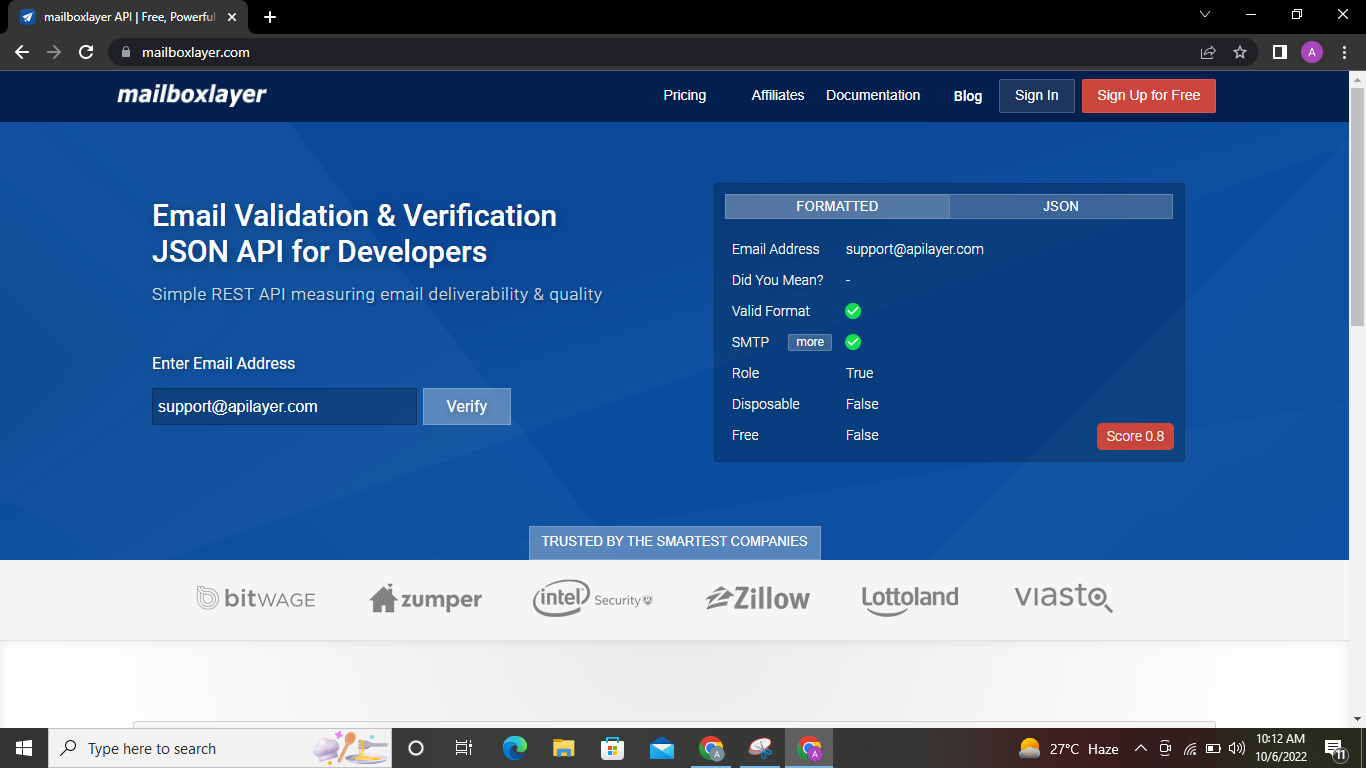Image resolution: width=1366 pixels, height=768 pixels.
Task: Open the notification center icon
Action: pos(1334,748)
